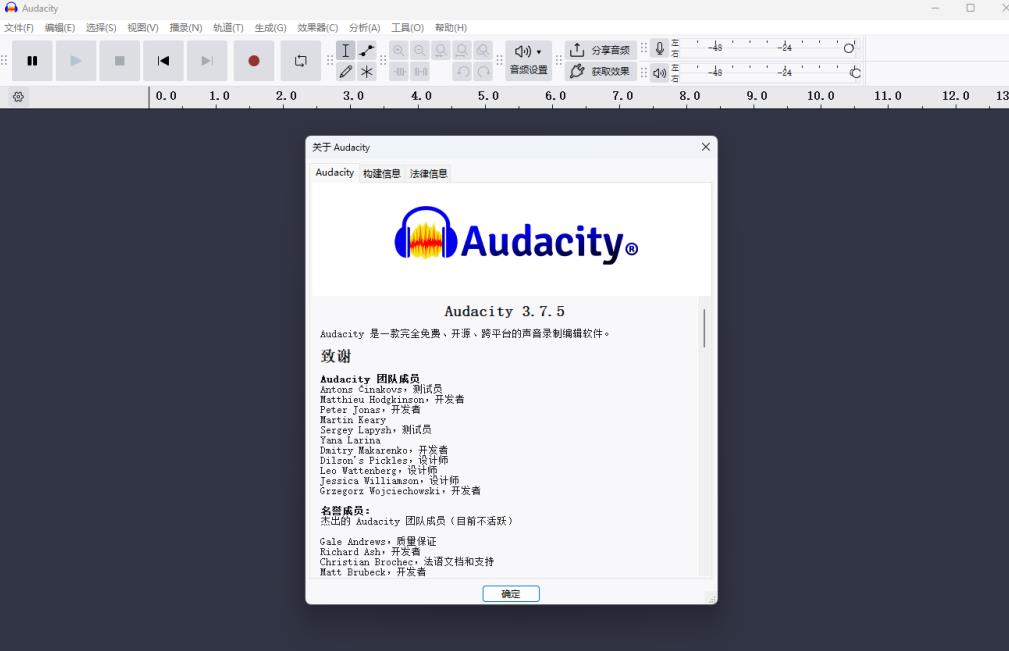Viewport: 1009px width, 651px height.
Task: Click the timeline ruler at 10.0 seconds
Action: tap(821, 96)
